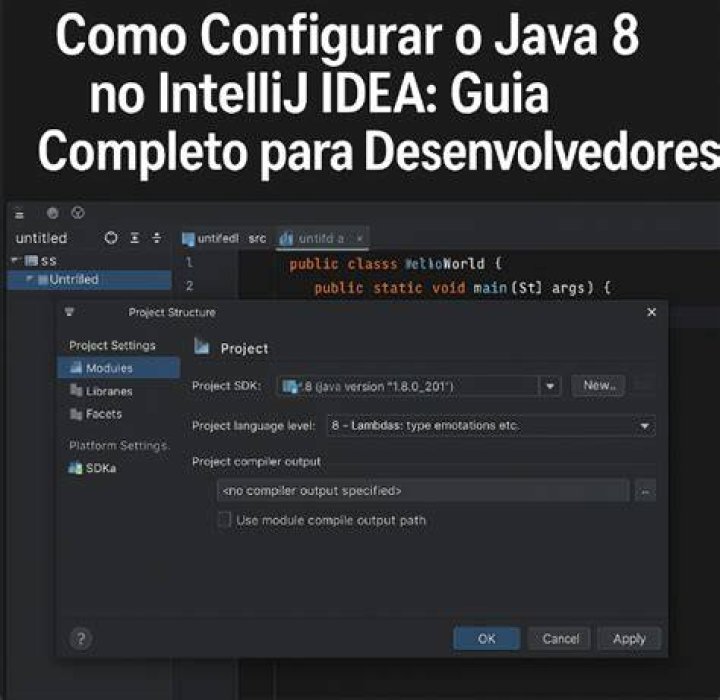
Task: Click the Cancel button
Action: 560,639
